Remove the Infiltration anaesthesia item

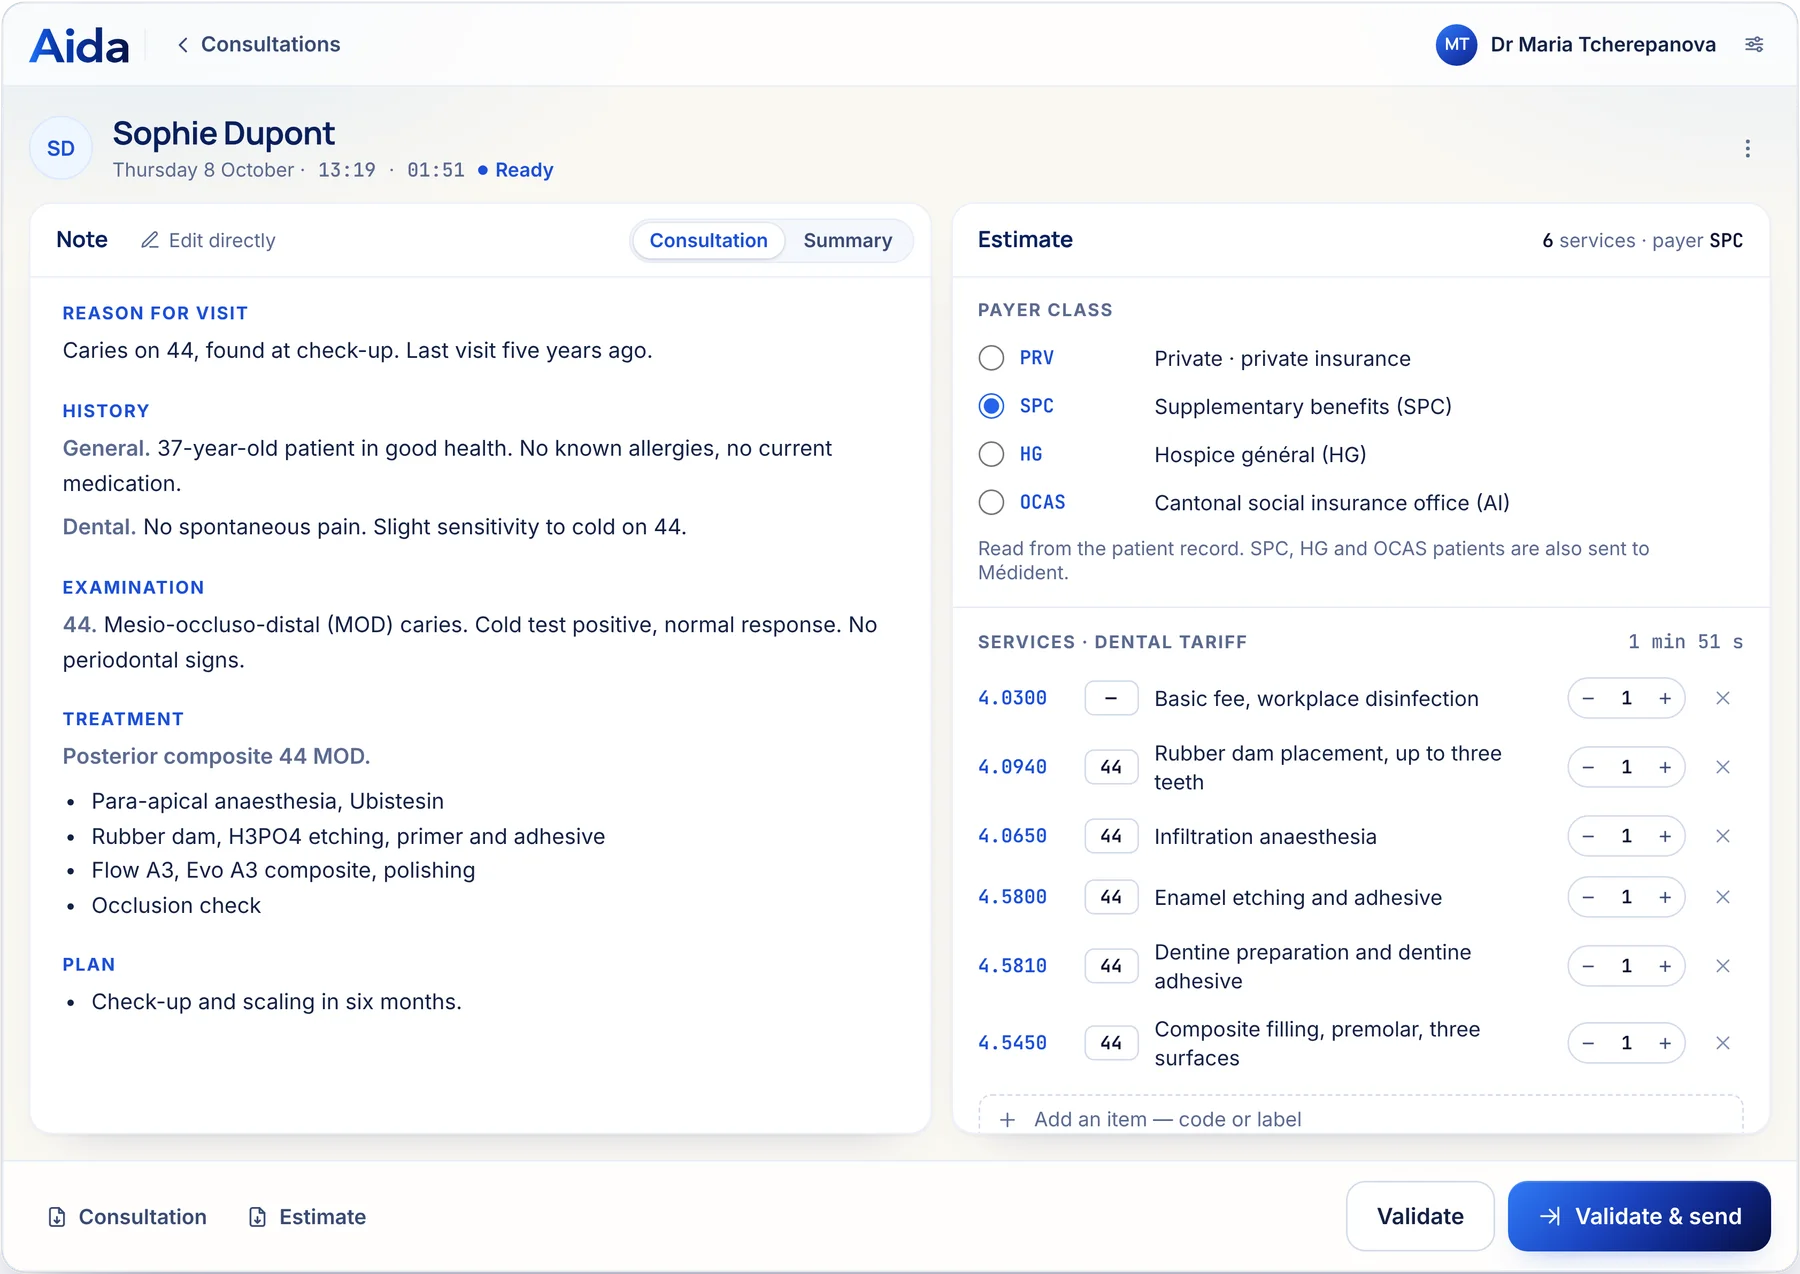click(1722, 836)
